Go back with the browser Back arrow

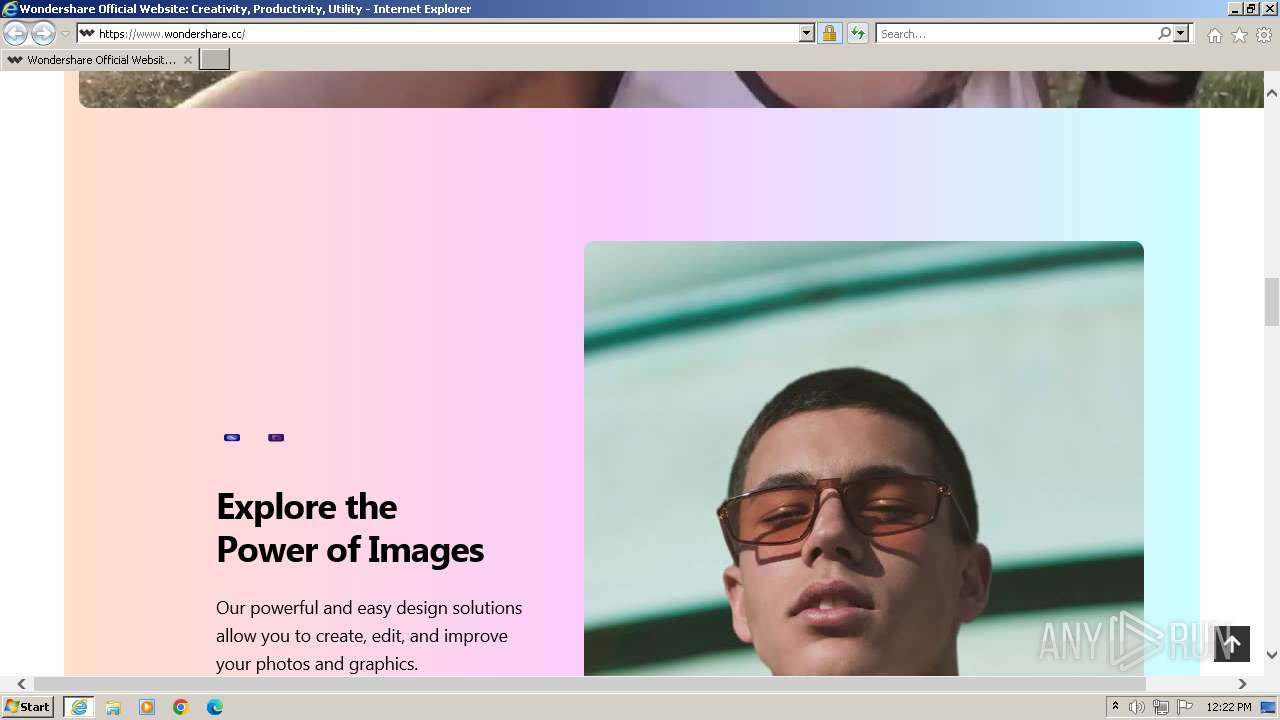click(x=15, y=34)
